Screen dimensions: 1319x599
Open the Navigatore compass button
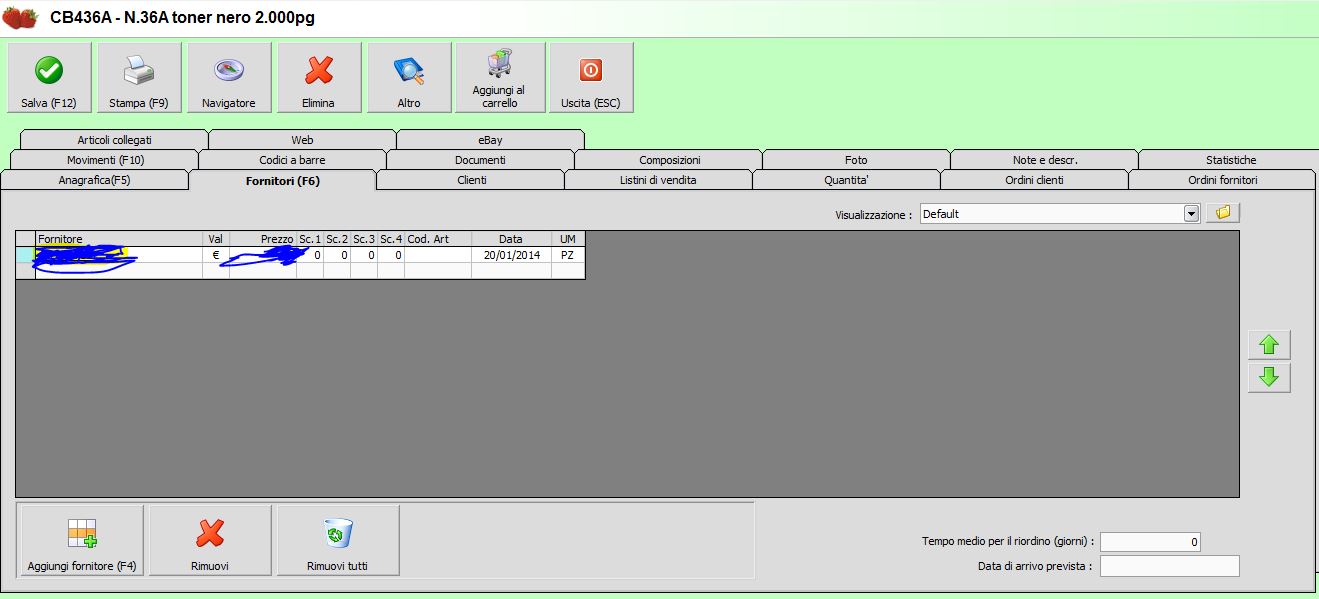[x=229, y=77]
